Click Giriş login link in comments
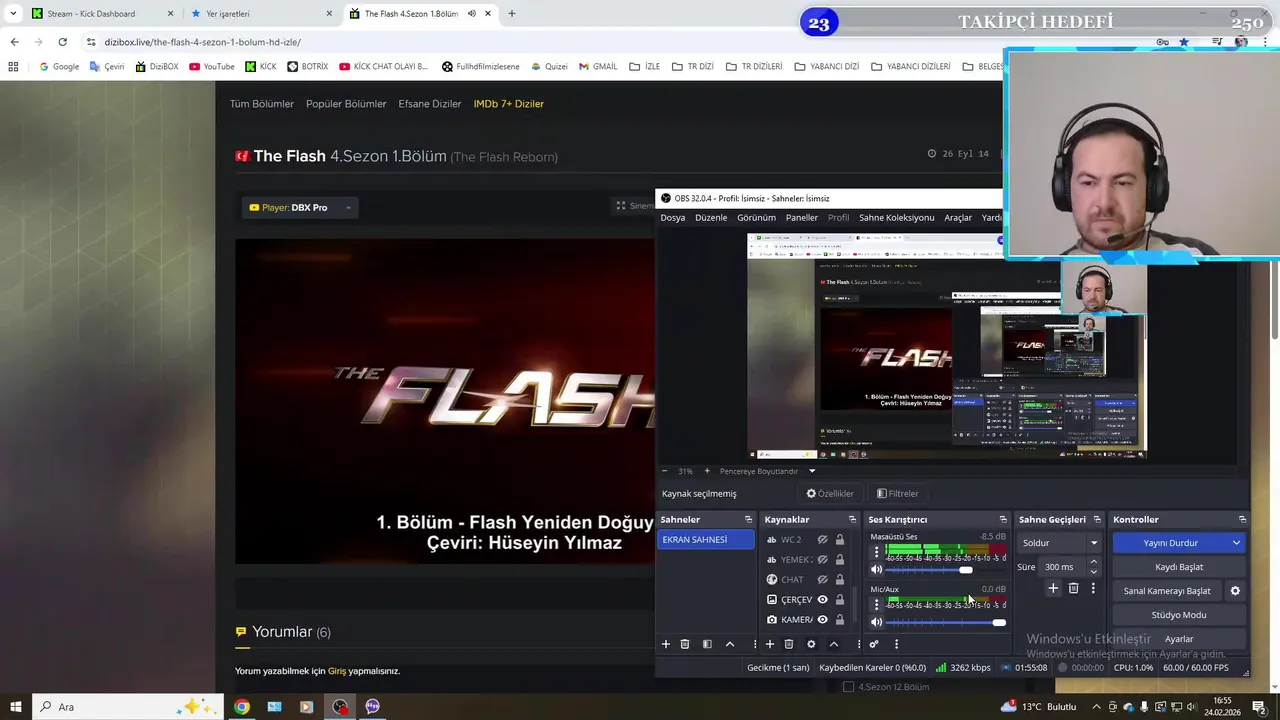The width and height of the screenshot is (1280, 720). click(337, 671)
